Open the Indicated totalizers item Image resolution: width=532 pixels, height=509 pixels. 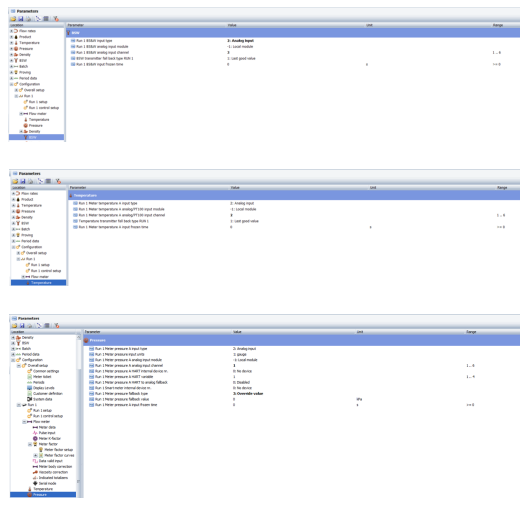53,478
